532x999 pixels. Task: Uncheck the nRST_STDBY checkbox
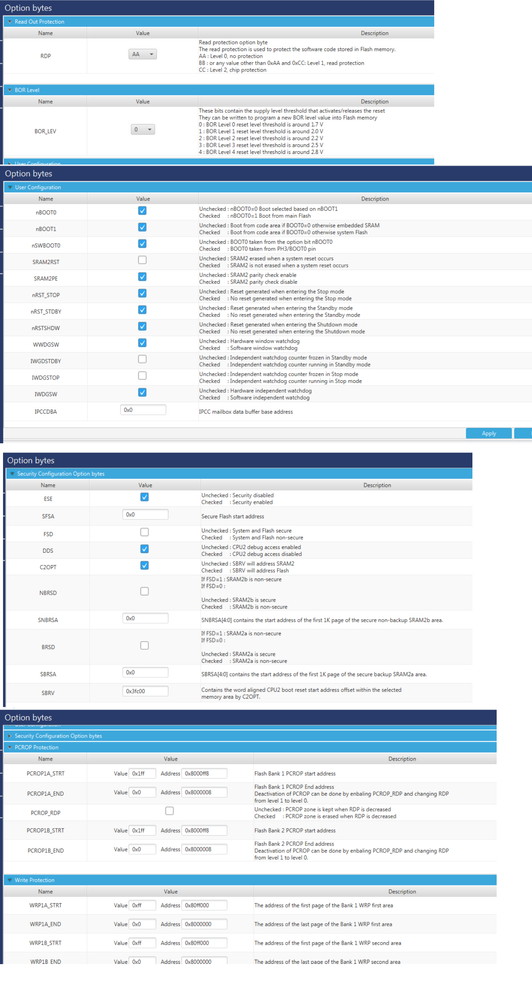pyautogui.click(x=142, y=310)
